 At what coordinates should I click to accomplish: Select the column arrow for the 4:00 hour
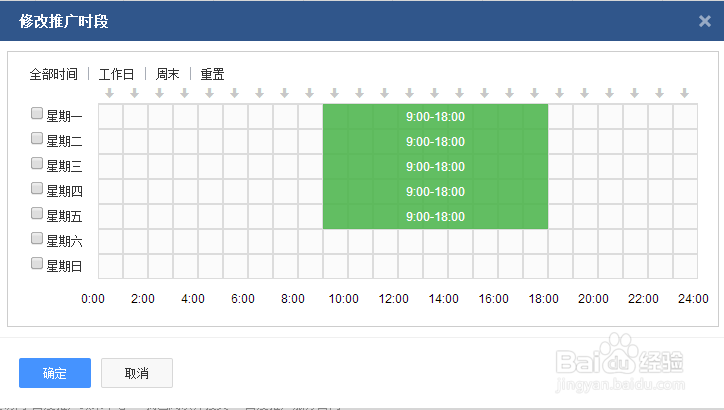click(210, 93)
